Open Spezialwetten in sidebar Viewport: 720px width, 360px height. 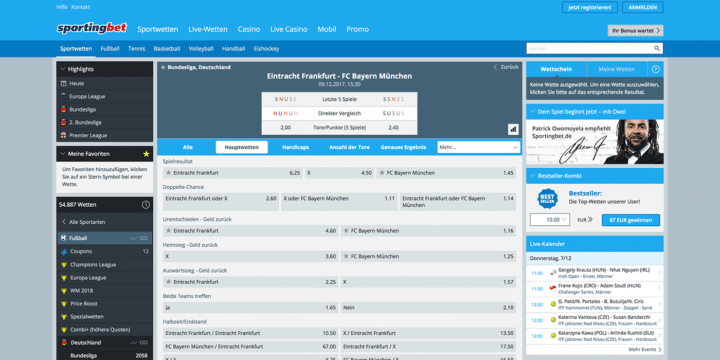tap(87, 317)
